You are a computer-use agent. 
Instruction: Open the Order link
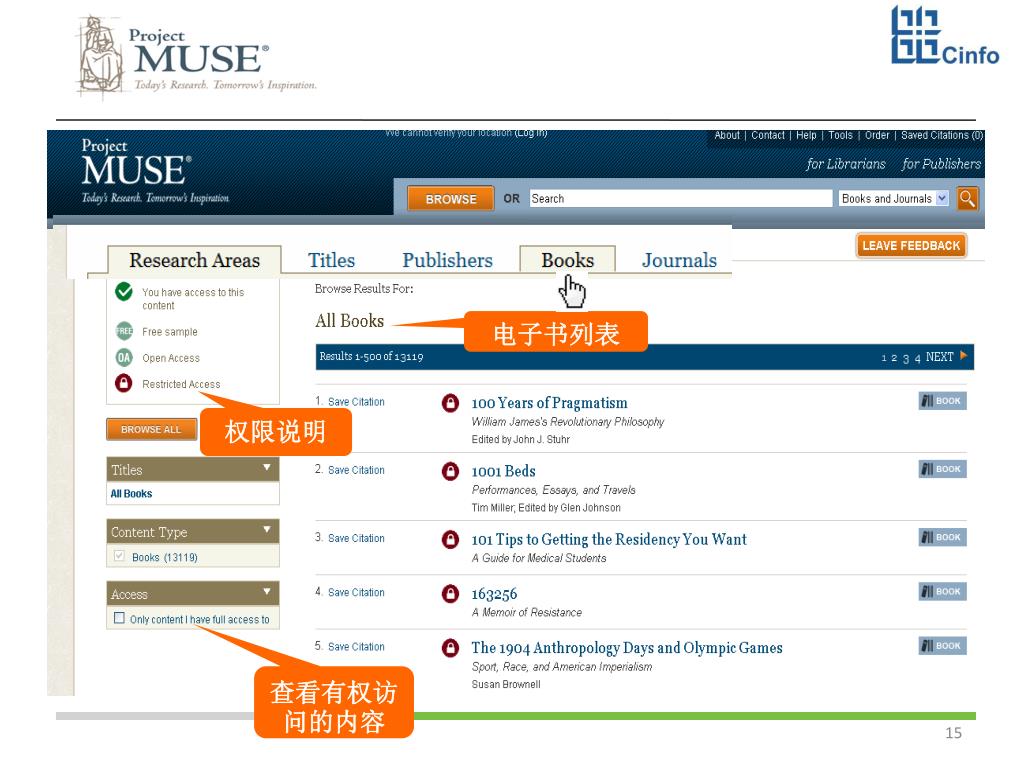tap(877, 135)
